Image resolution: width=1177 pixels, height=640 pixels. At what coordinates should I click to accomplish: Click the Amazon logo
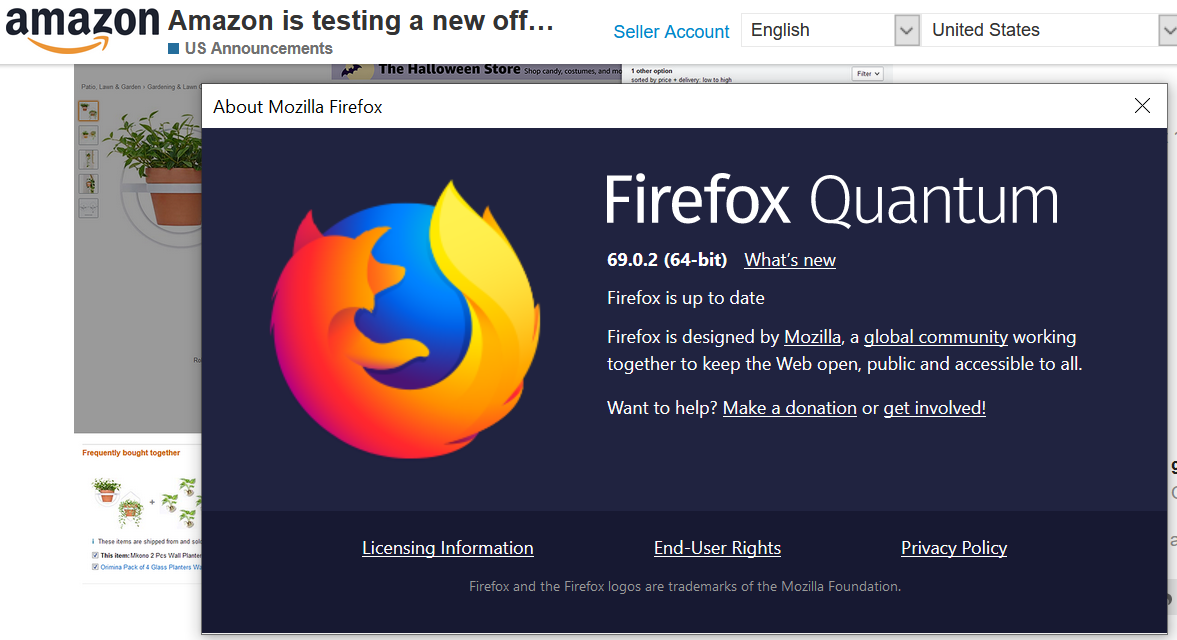pos(82,30)
